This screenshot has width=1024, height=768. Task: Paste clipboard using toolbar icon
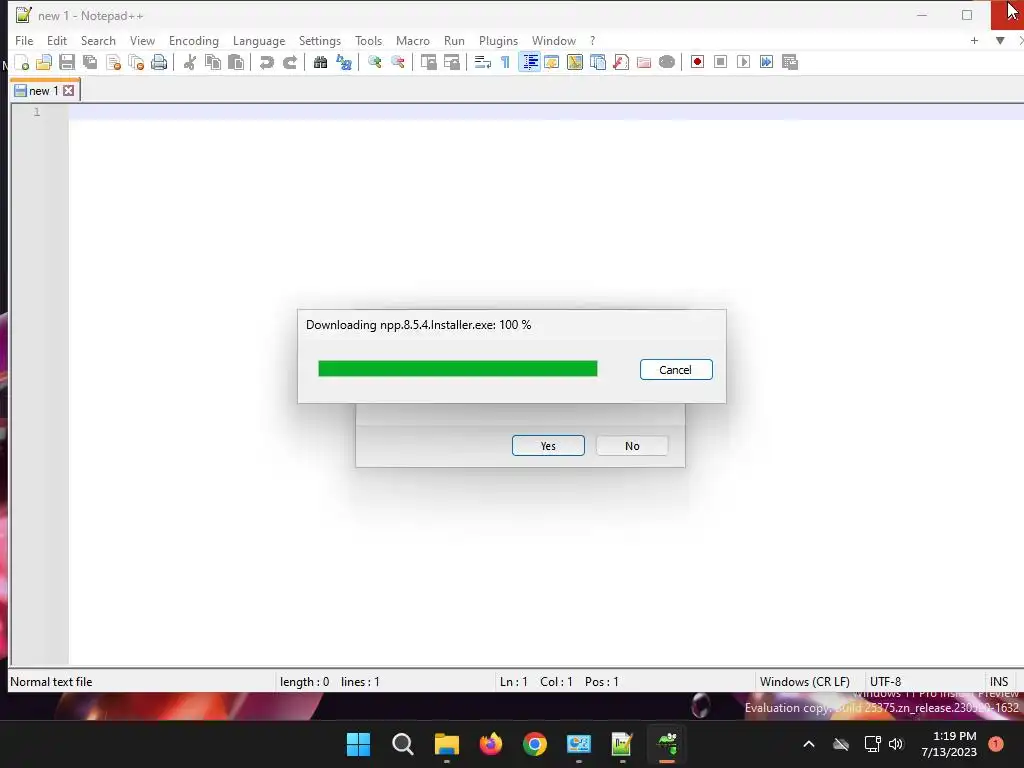point(236,62)
